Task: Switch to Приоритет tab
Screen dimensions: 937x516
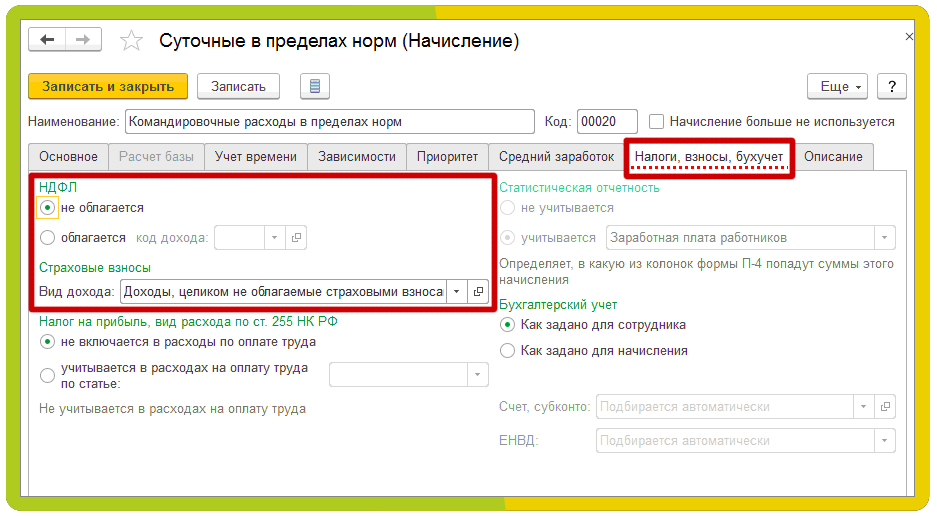Action: [x=447, y=157]
